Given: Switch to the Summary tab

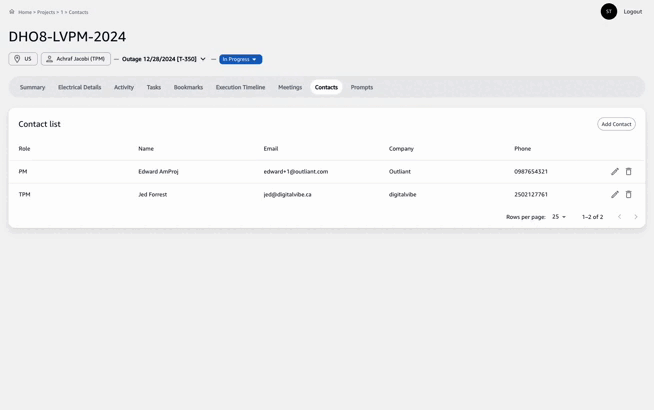Looking at the screenshot, I should coord(32,88).
